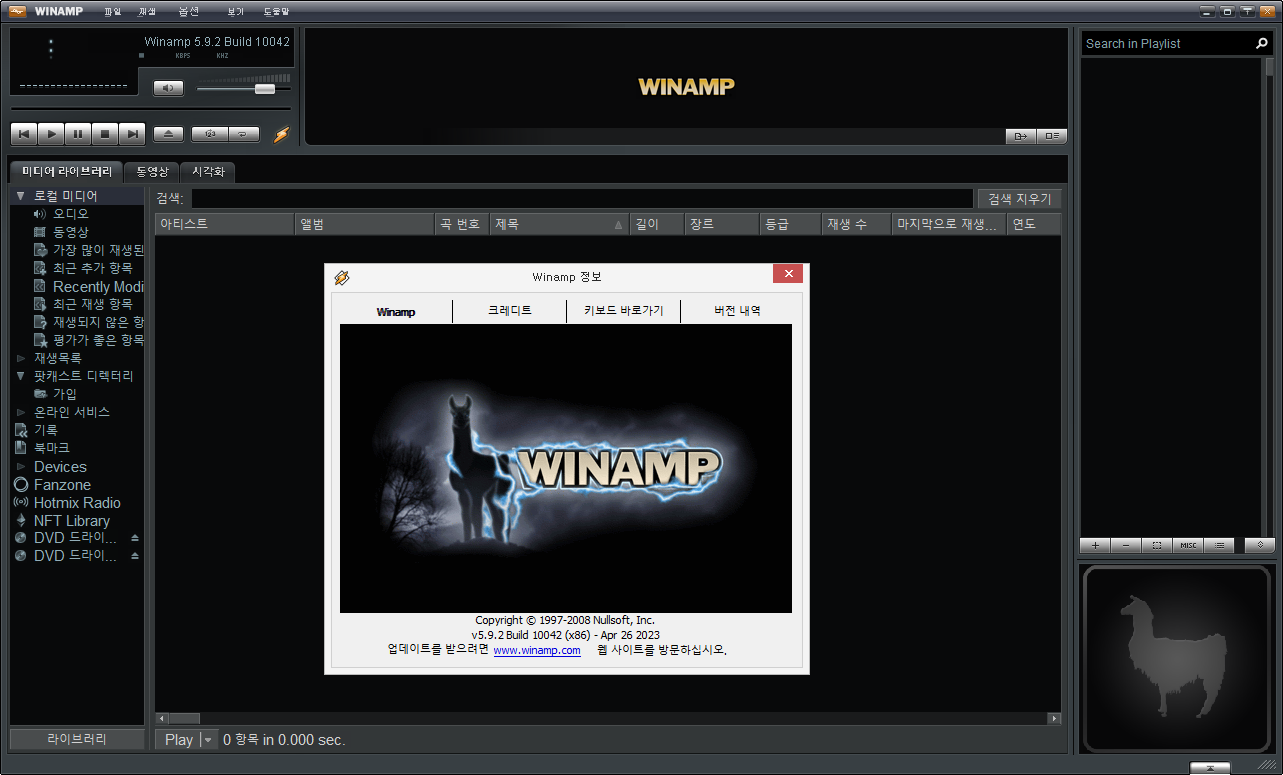The image size is (1283, 775).
Task: Pause the current track
Action: coord(78,134)
